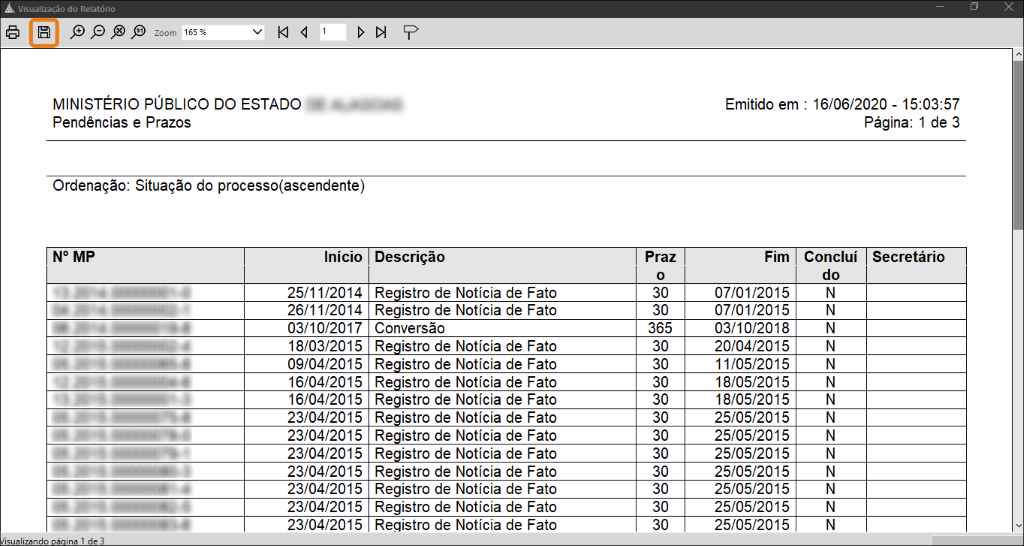Click the 'Início' column header
The width and height of the screenshot is (1024, 546).
306,265
